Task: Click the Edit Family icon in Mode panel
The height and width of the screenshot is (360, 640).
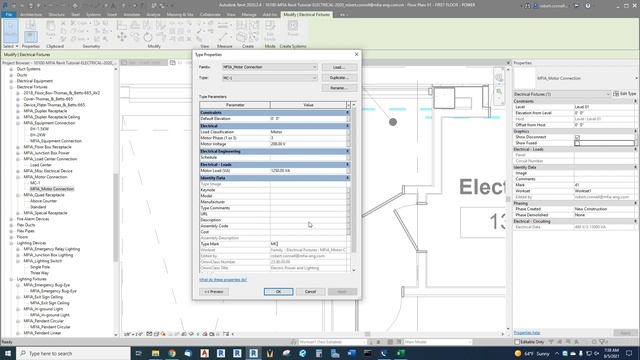Action: tap(270, 31)
